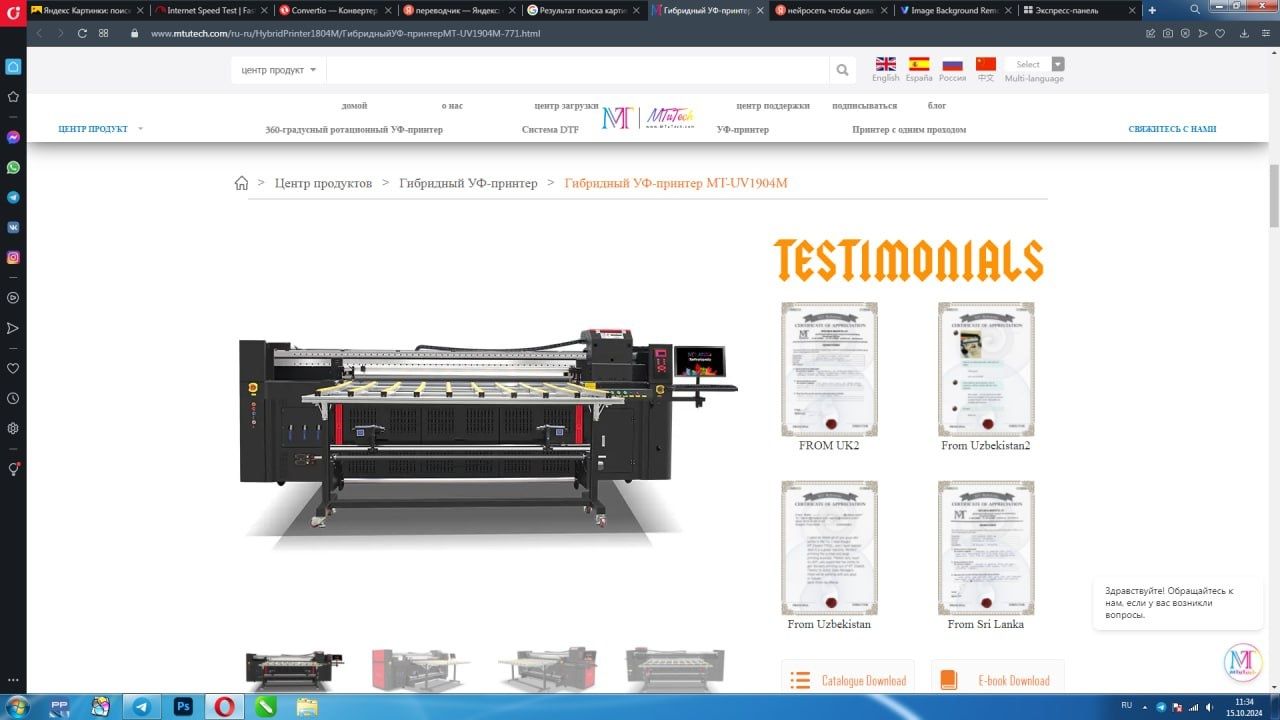1280x720 pixels.
Task: Open sidebar three-dots more menu
Action: 13,678
